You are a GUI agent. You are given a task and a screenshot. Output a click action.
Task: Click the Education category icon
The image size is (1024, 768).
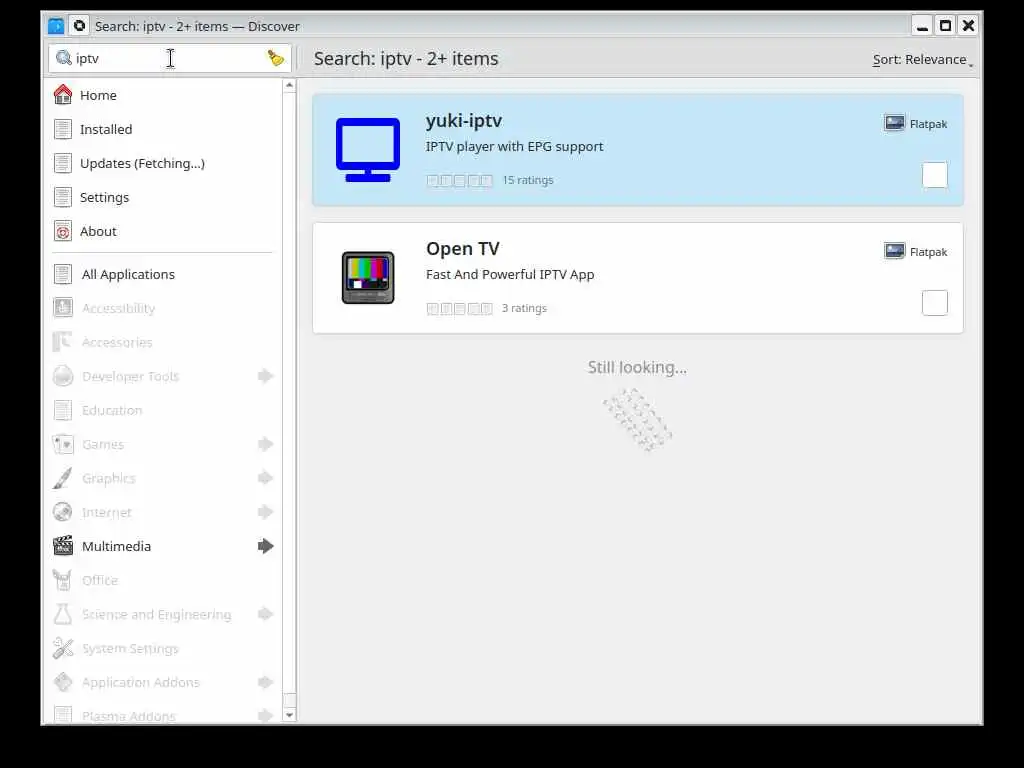[63, 409]
